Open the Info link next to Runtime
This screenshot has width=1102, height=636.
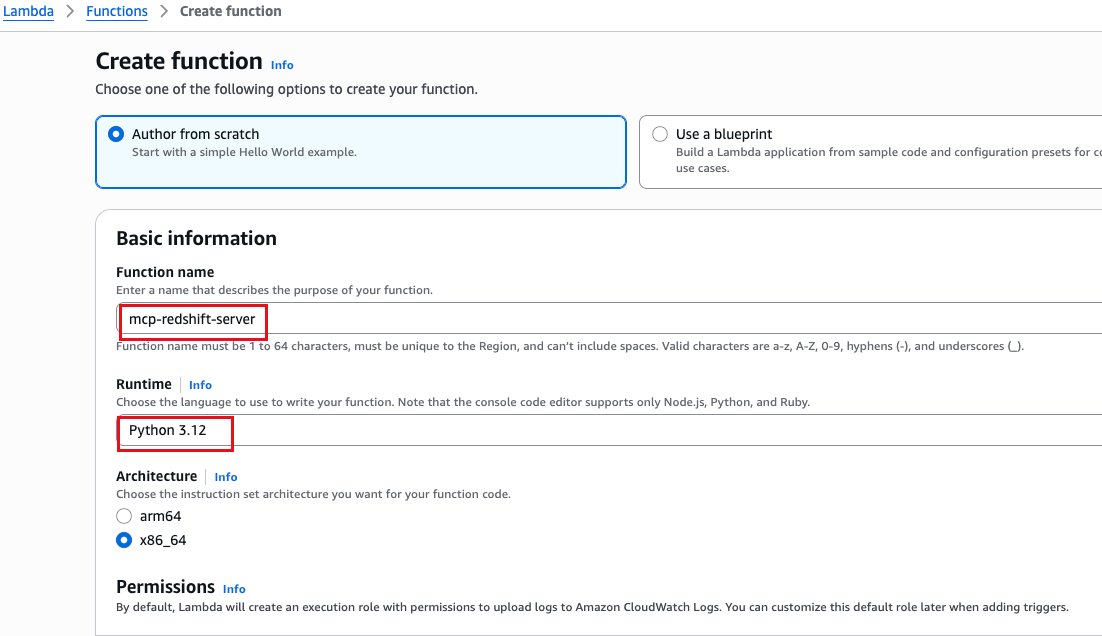click(x=200, y=385)
